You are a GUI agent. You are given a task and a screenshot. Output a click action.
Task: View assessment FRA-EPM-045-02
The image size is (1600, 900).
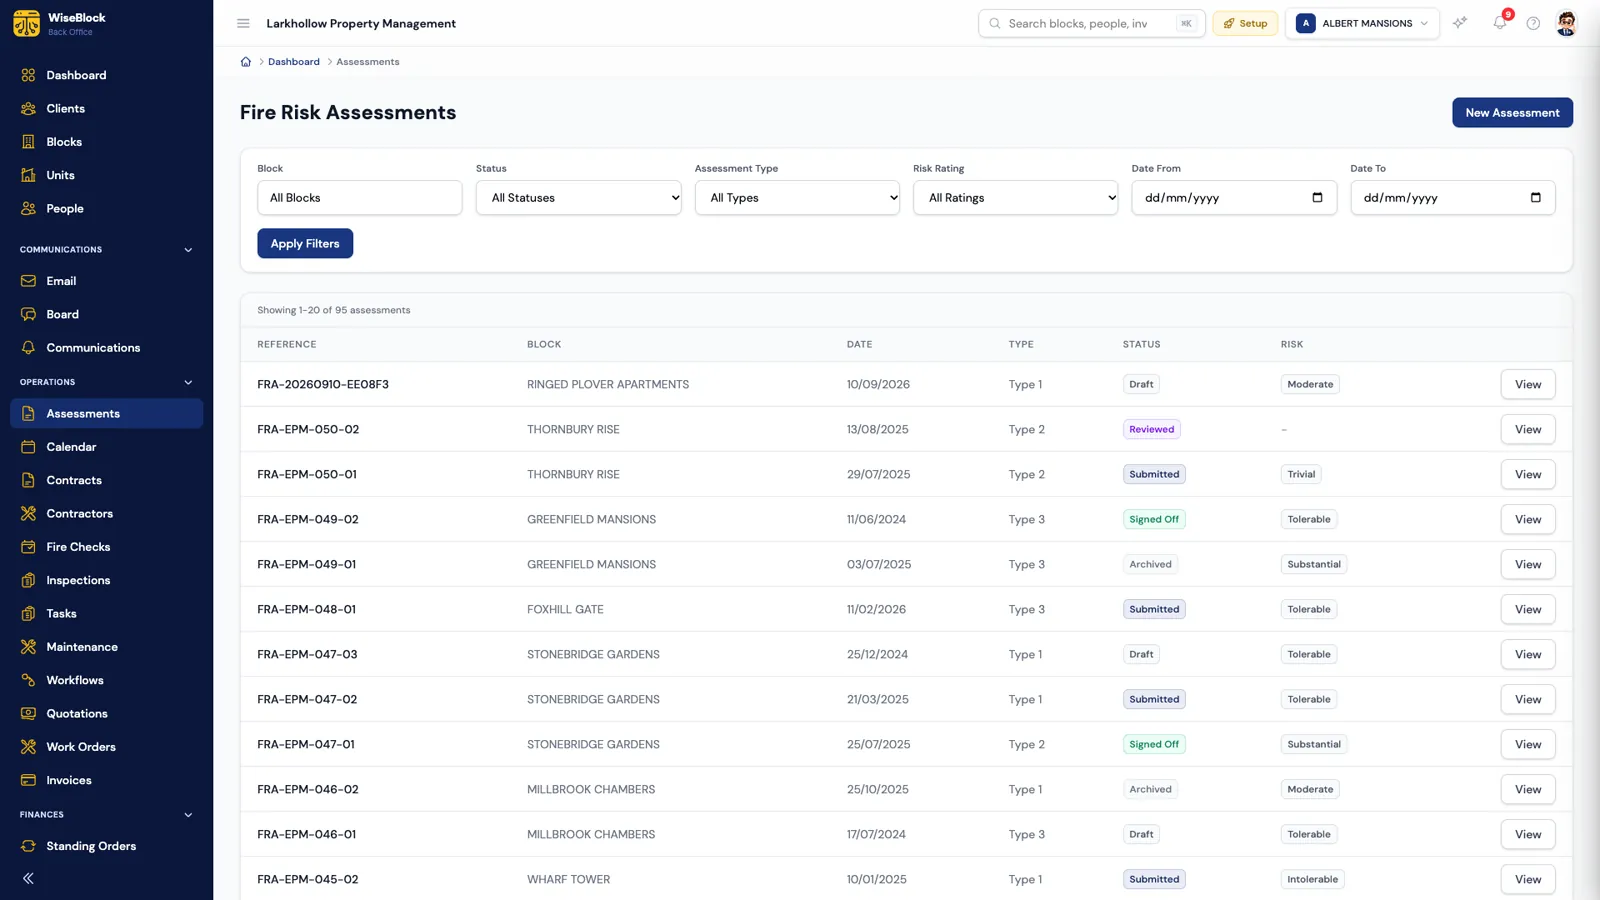click(x=1527, y=879)
